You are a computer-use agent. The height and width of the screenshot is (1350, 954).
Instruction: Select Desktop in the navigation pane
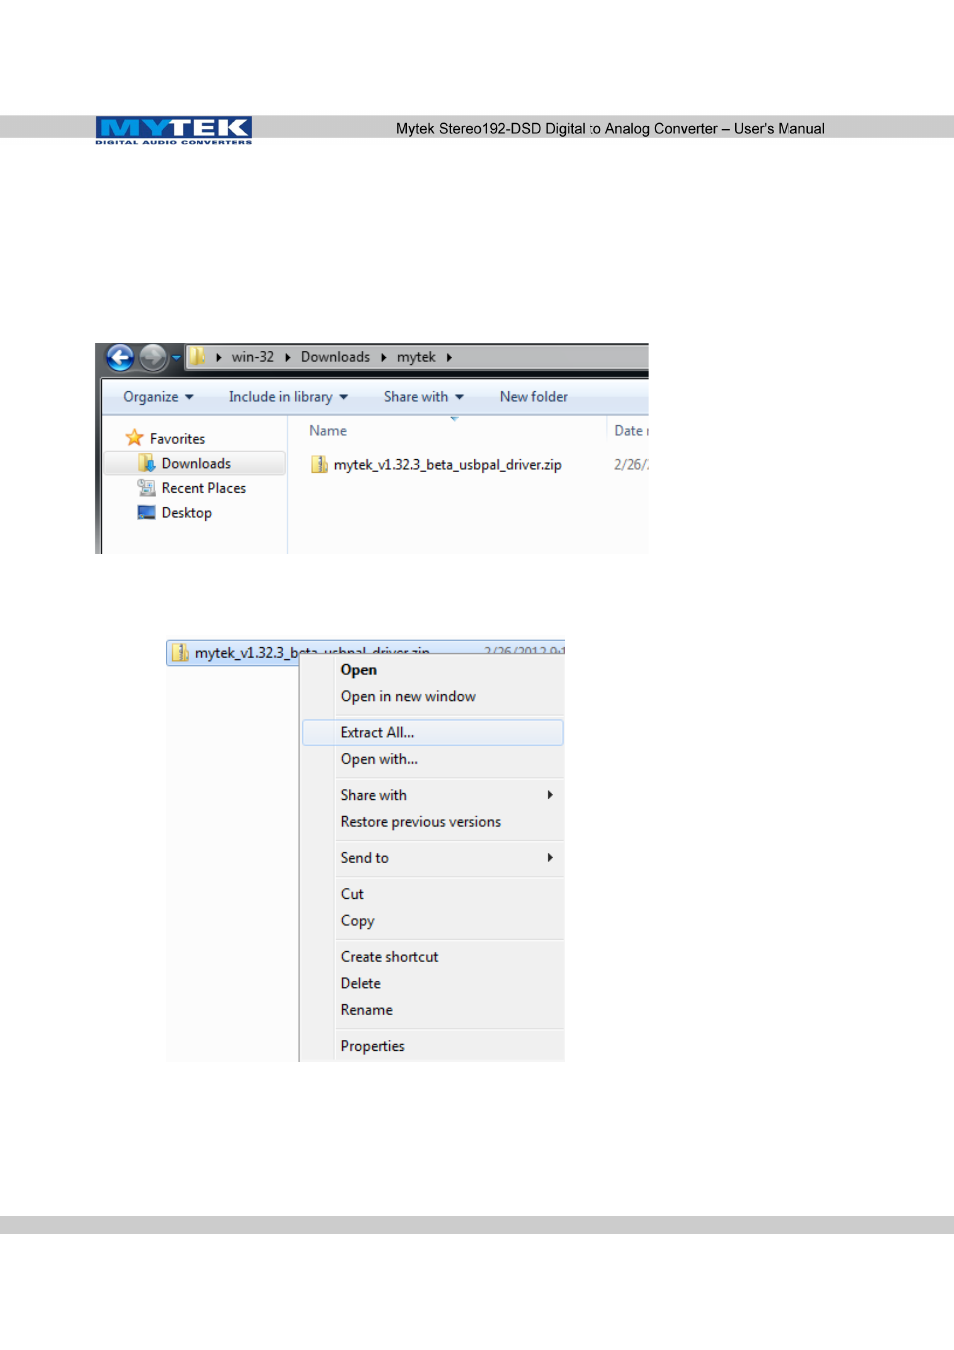[x=187, y=513]
